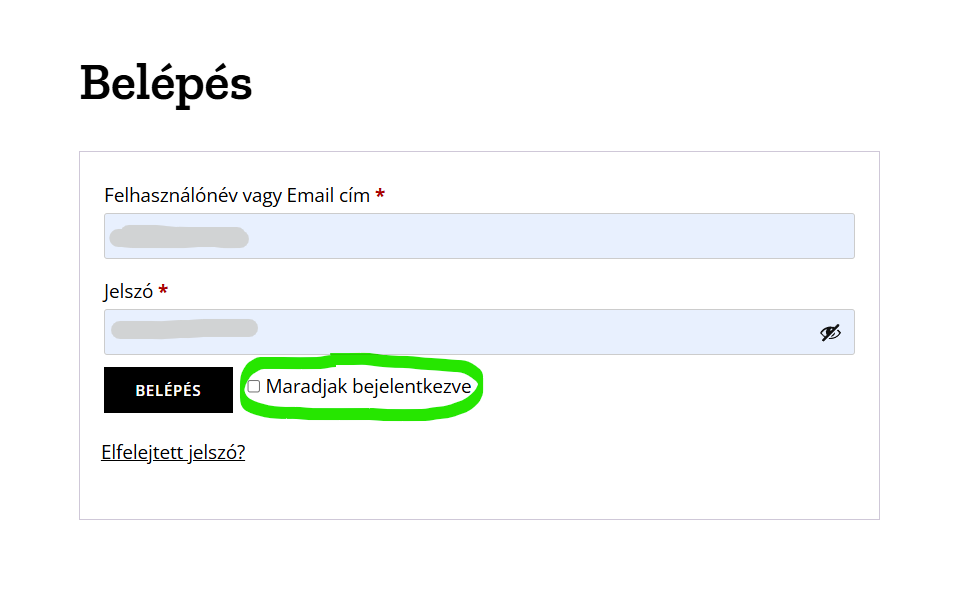Focus the Felhasználónév vagy Email cím field
The width and height of the screenshot is (972, 607).
479,236
